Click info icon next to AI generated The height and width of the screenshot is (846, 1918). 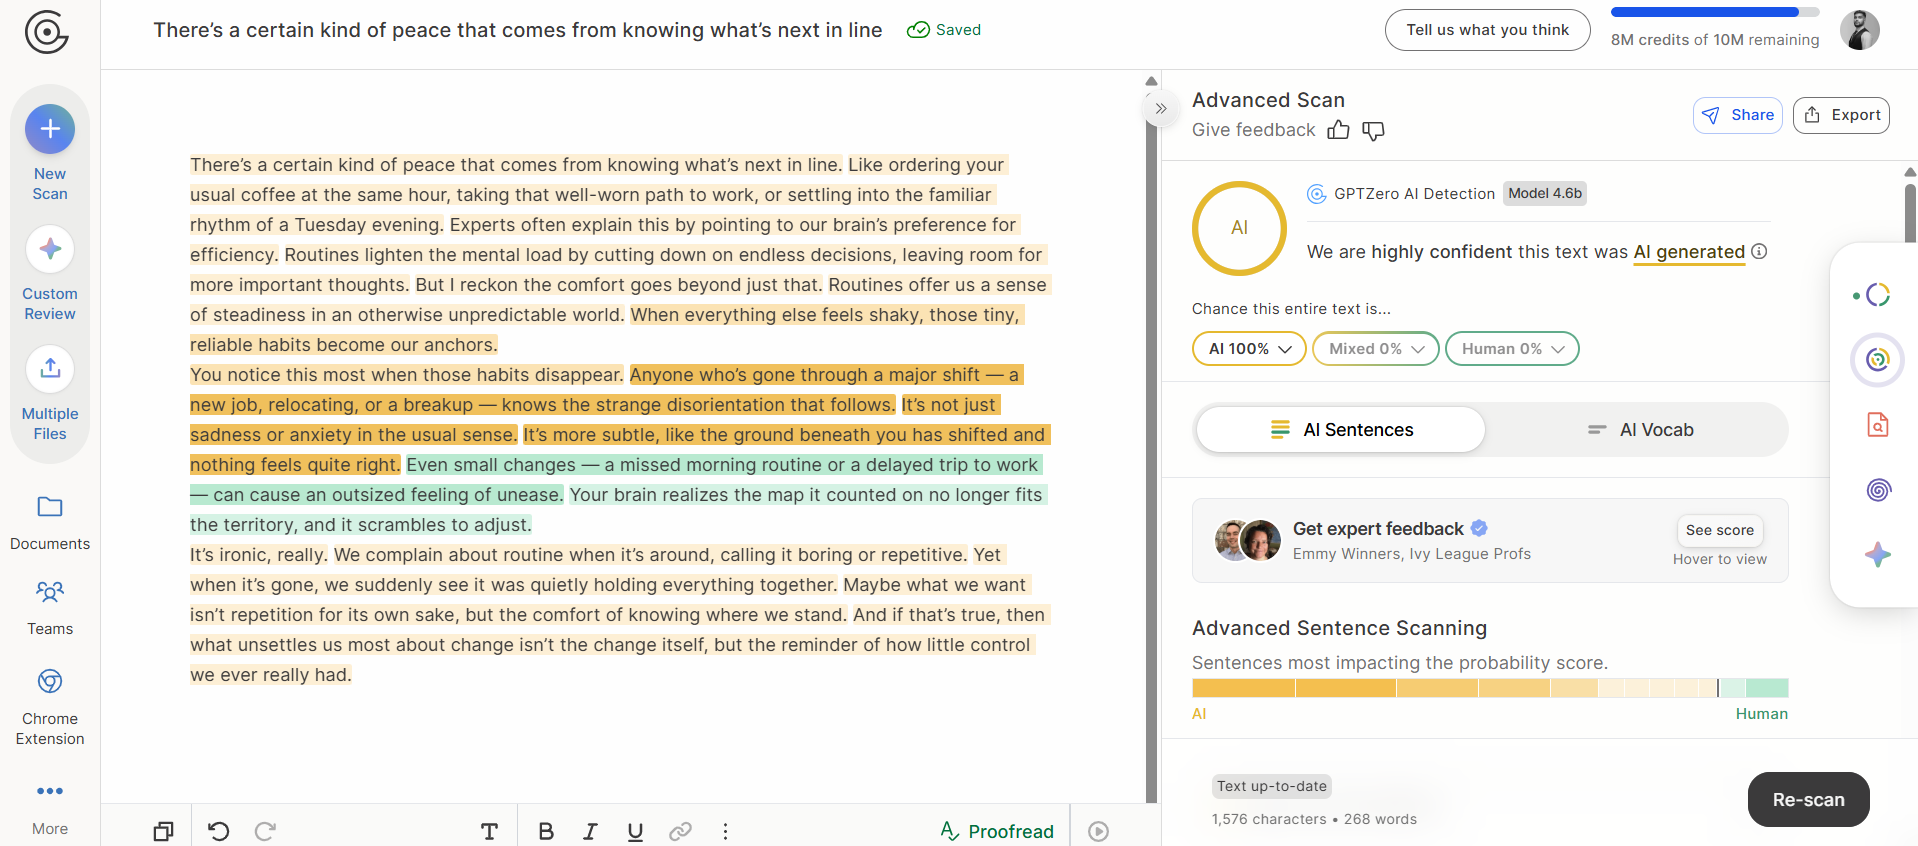pyautogui.click(x=1759, y=251)
